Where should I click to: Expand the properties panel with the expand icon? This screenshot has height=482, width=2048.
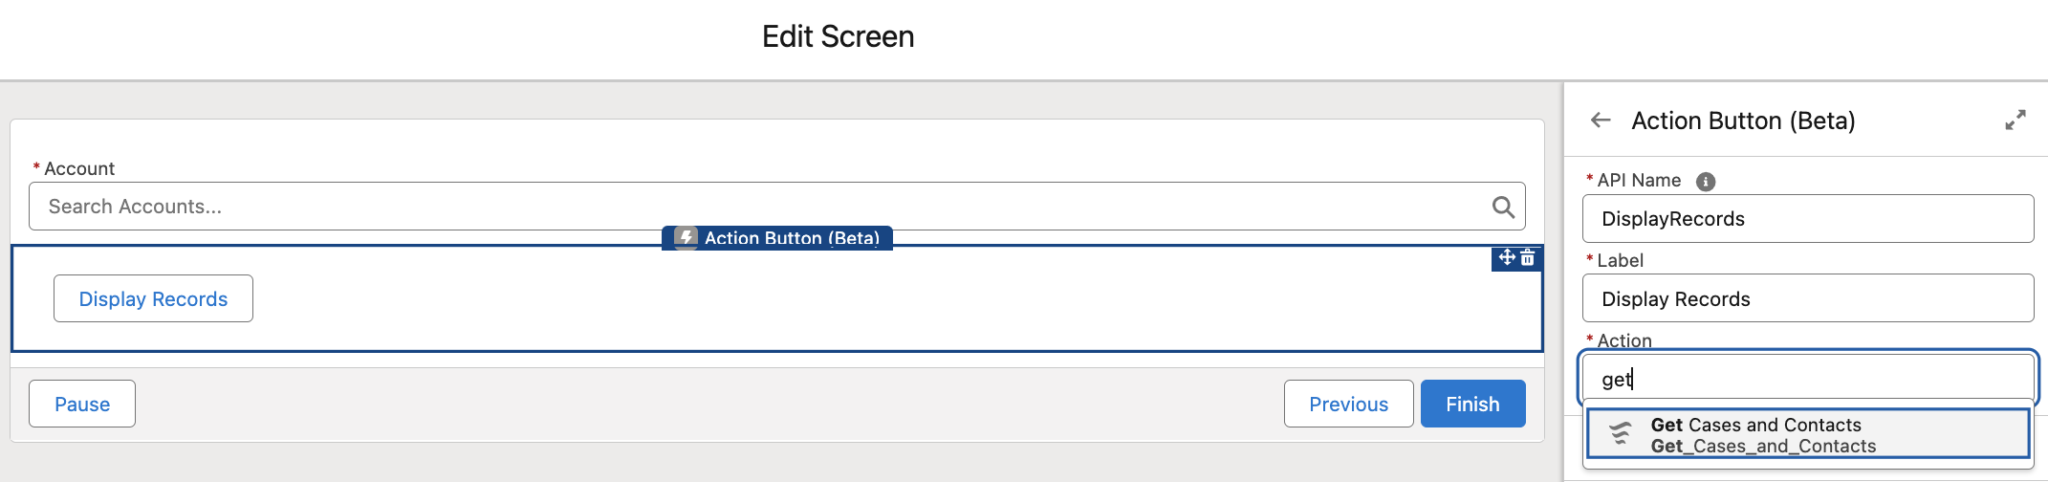[2015, 121]
